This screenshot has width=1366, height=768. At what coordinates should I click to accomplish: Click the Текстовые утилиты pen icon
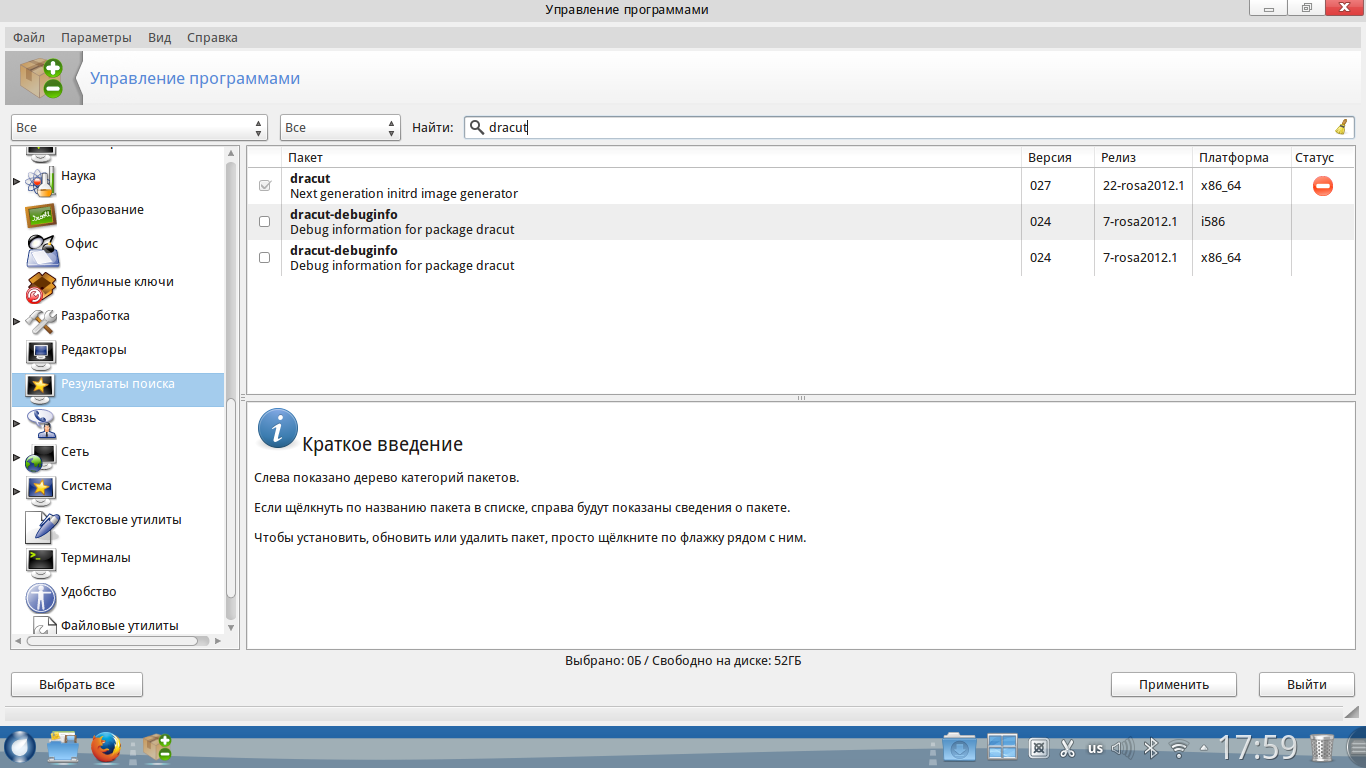42,526
